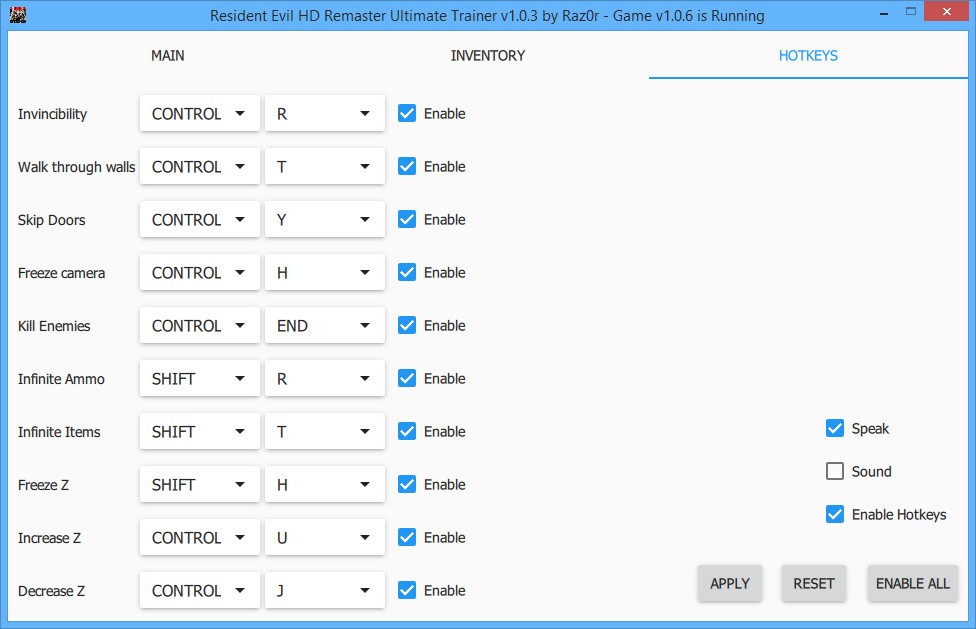The width and height of the screenshot is (976, 629).
Task: Enable the Sound checkbox
Action: pyautogui.click(x=835, y=472)
